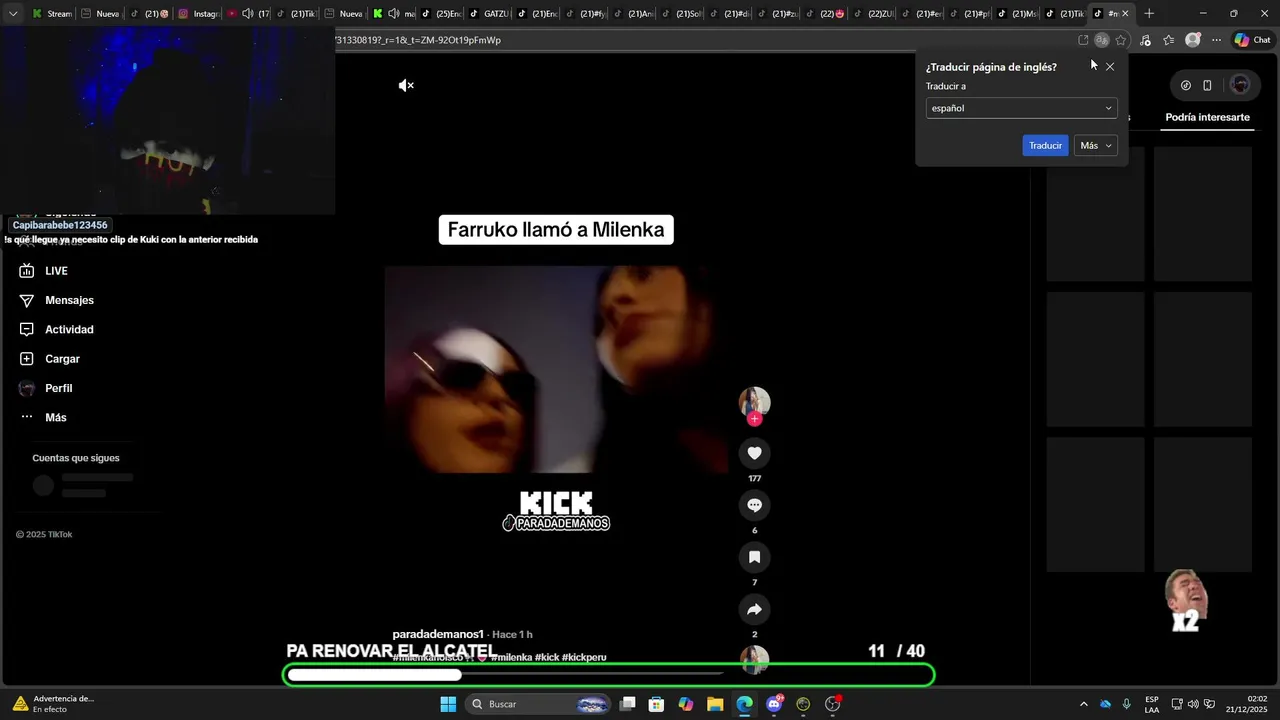Open Microsoft Edge taskbar icon
The height and width of the screenshot is (720, 1280).
tap(745, 704)
